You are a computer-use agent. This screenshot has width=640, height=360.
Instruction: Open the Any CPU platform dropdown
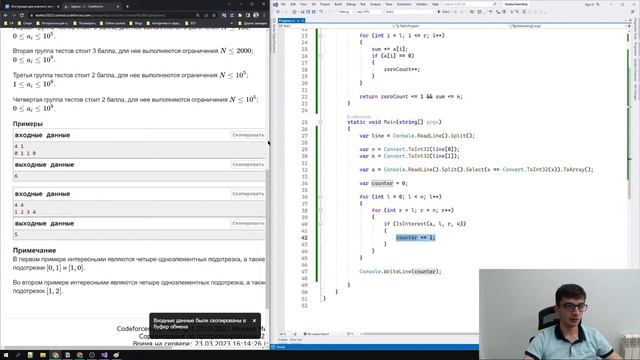pos(369,12)
